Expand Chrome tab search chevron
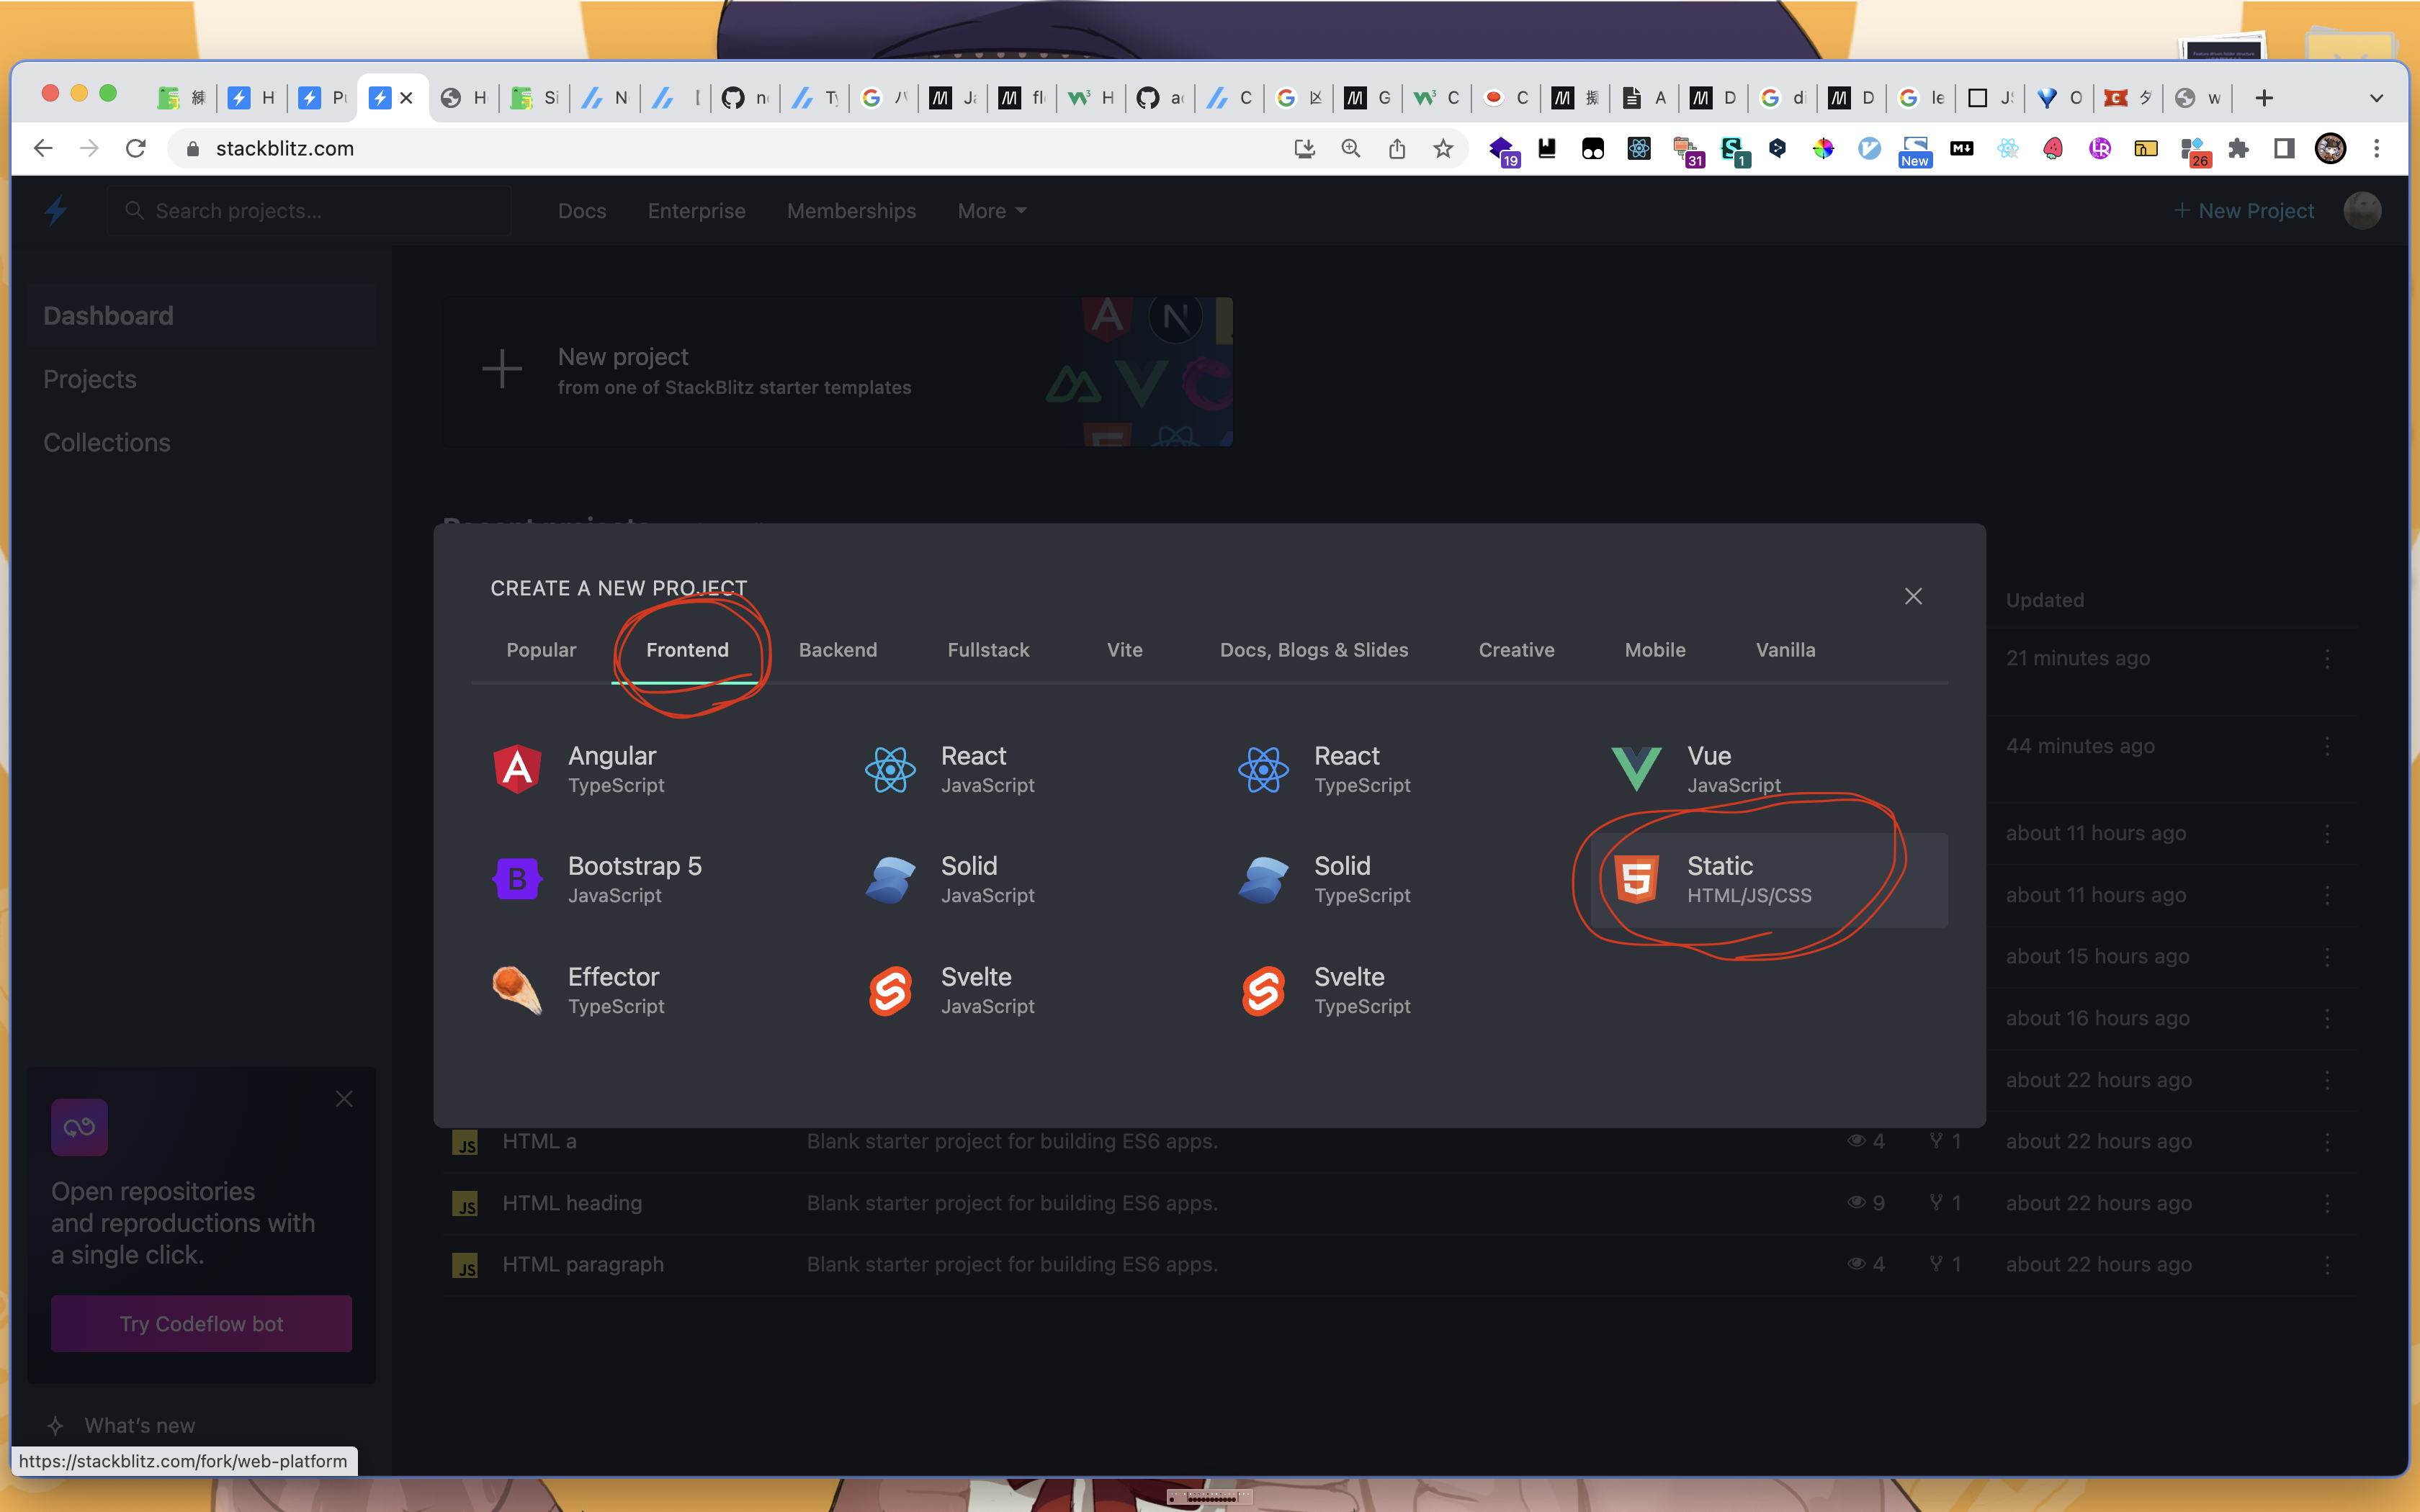 point(2376,98)
